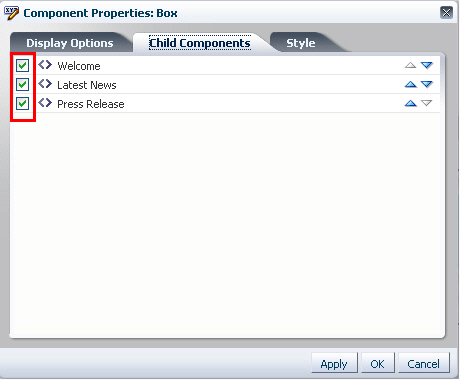
Task: Confirm changes with the OK button
Action: point(377,364)
